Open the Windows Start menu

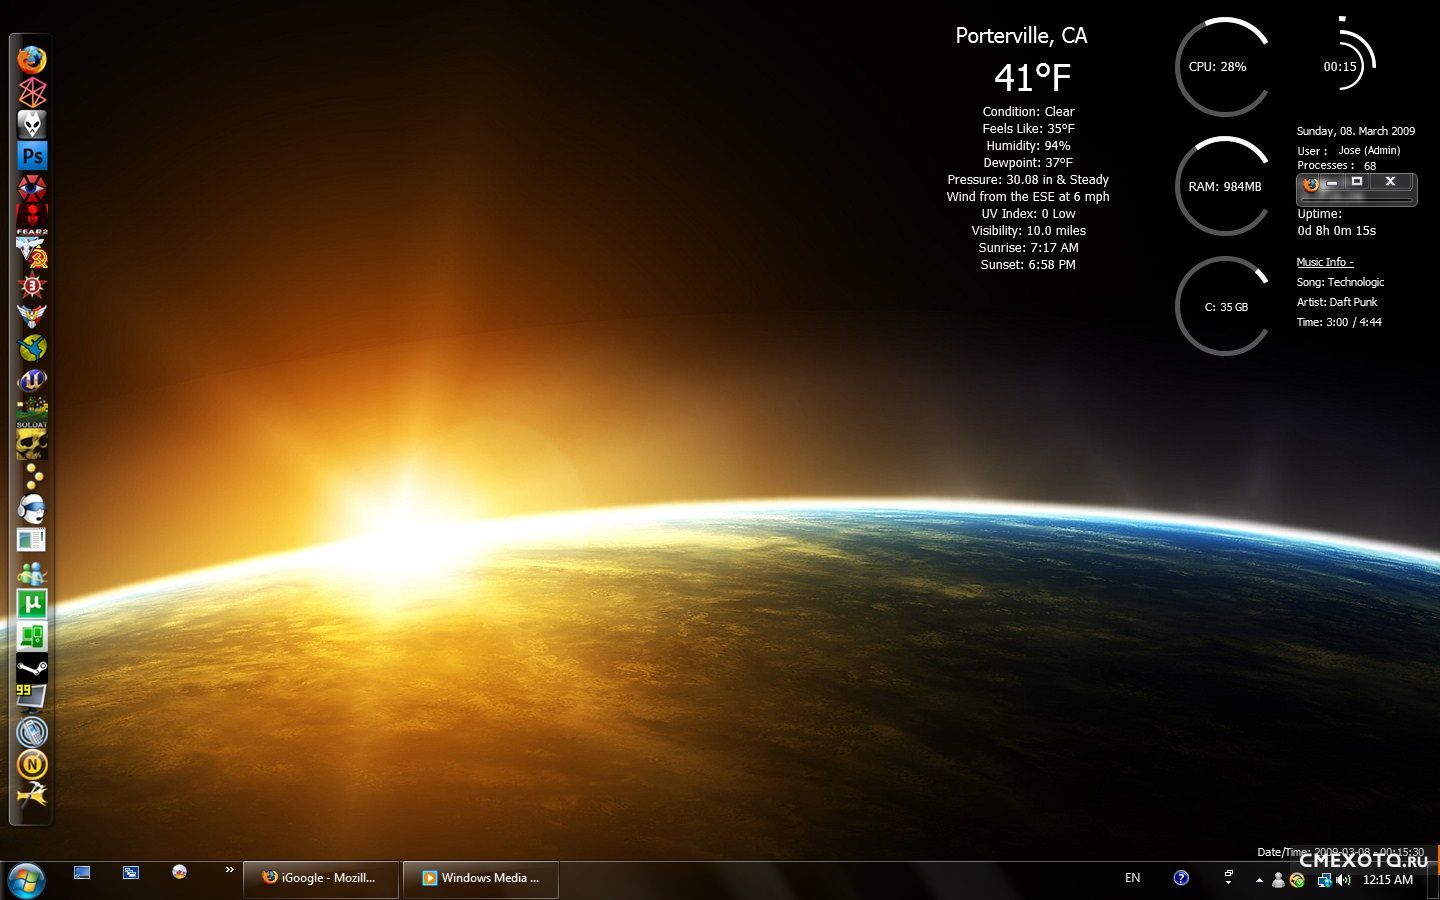coord(26,880)
